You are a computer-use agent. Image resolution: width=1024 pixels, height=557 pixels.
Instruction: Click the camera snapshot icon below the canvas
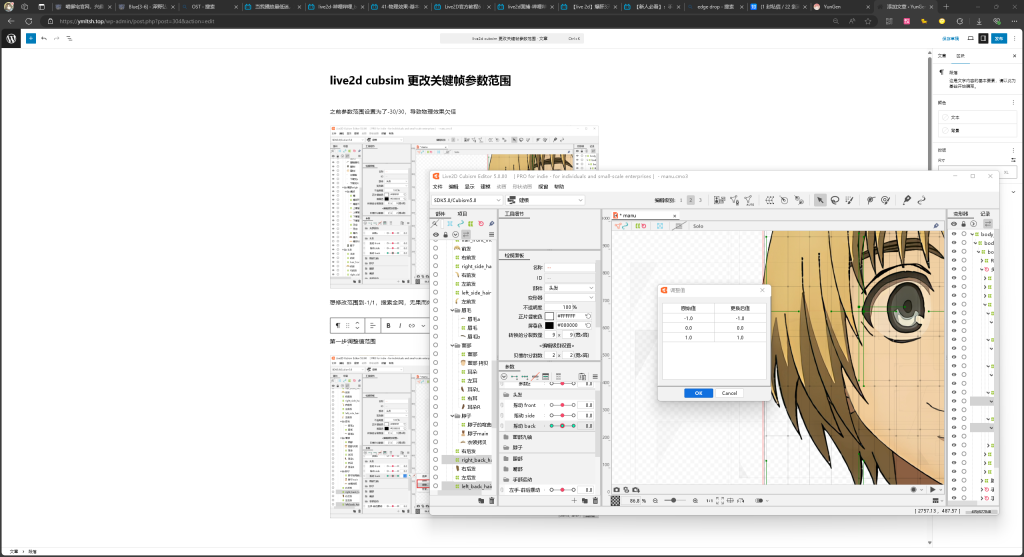pos(616,490)
